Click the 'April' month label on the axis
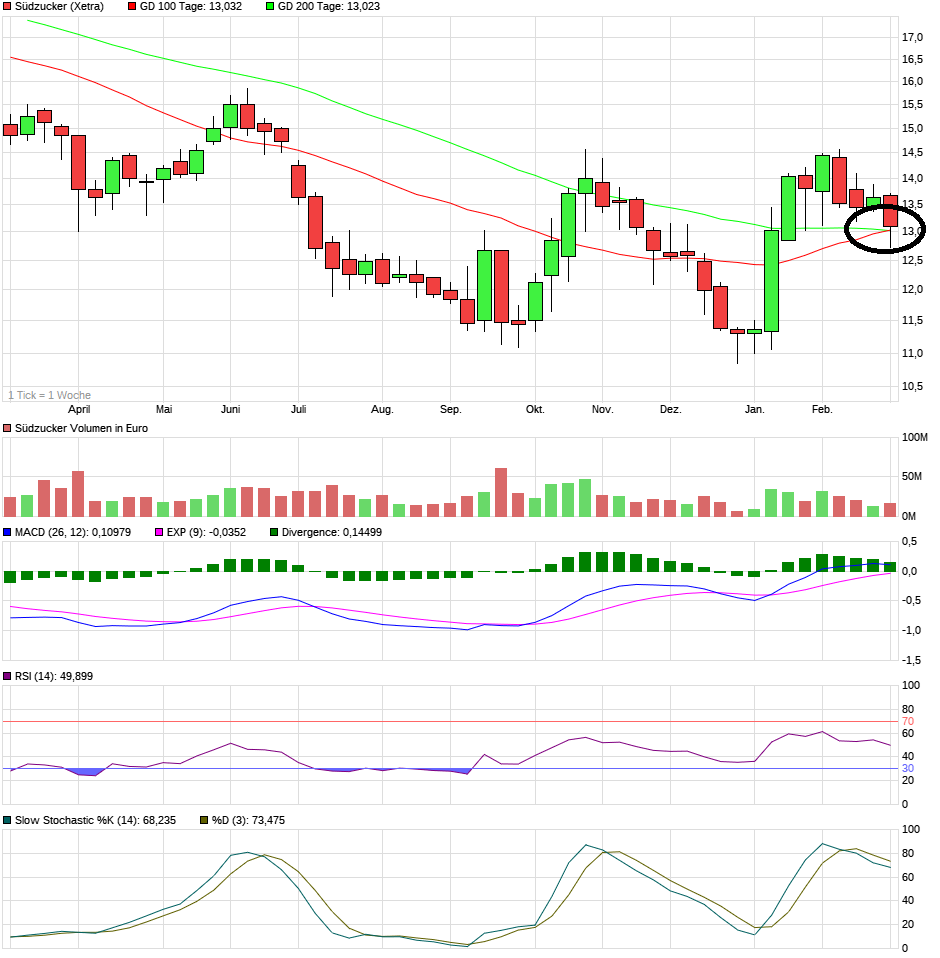Image resolution: width=940 pixels, height=958 pixels. click(79, 409)
